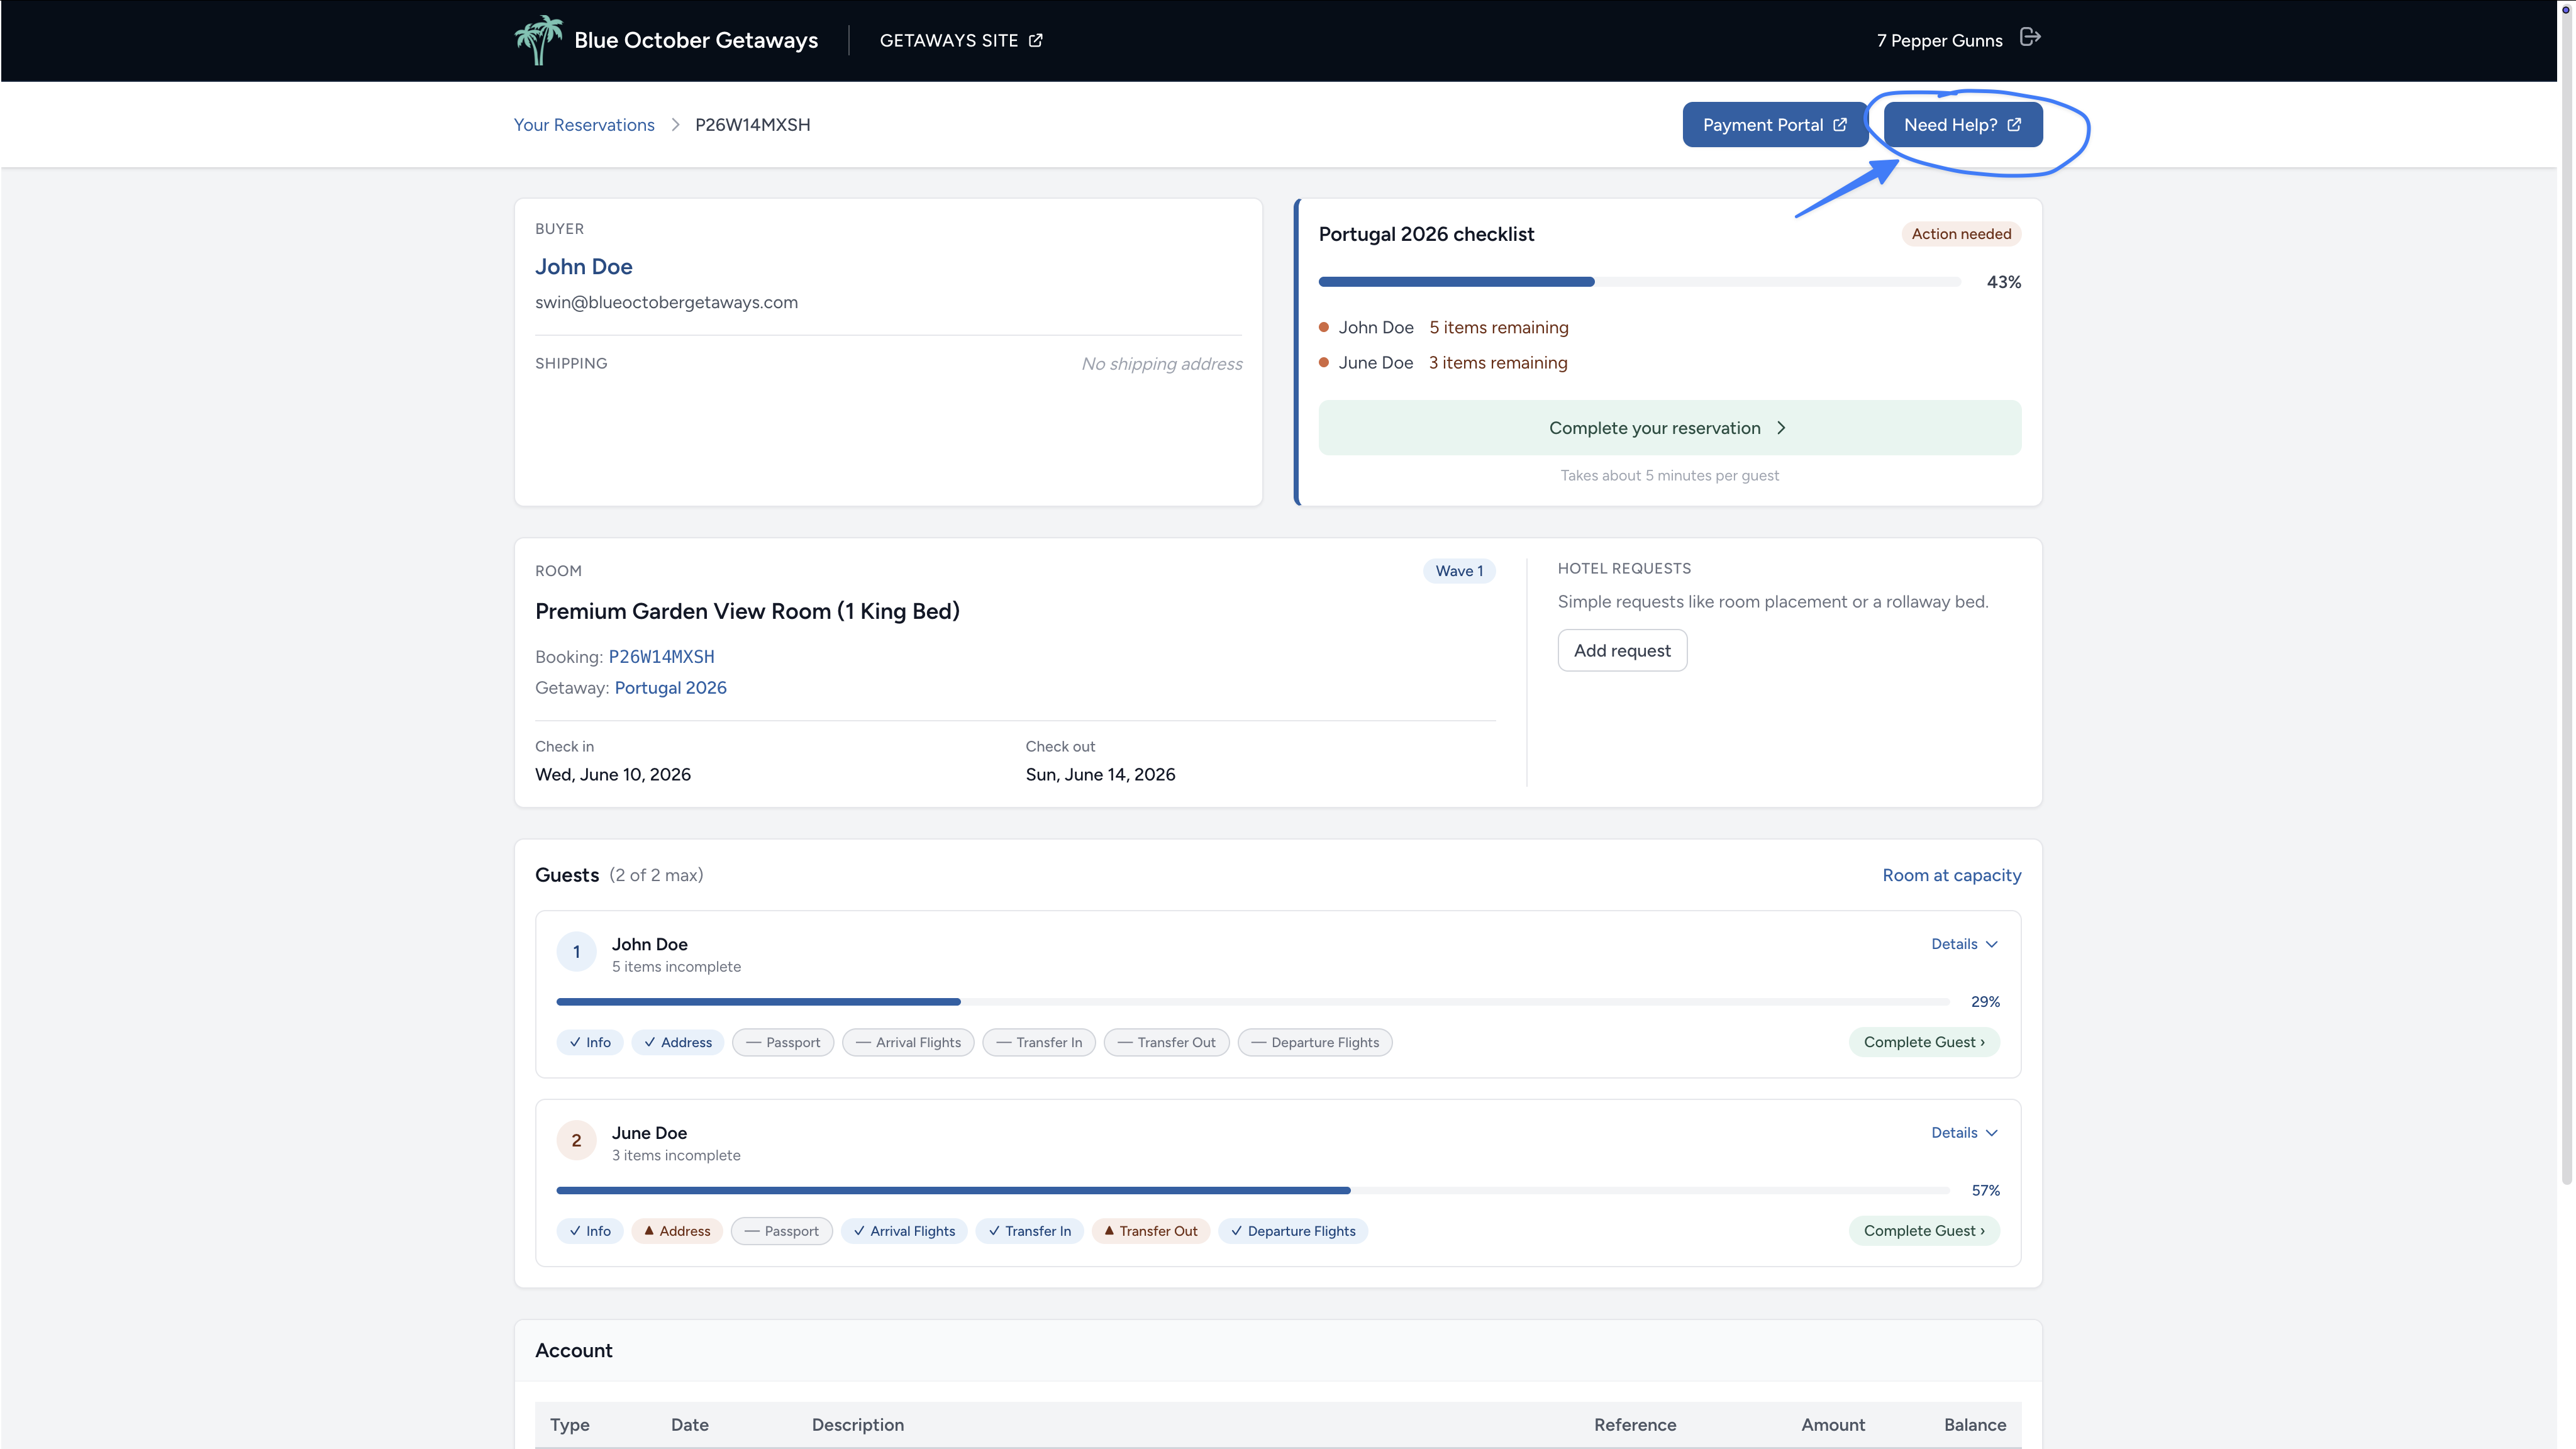Select June Doe's Address warning chip
The height and width of the screenshot is (1449, 2576).
click(677, 1231)
